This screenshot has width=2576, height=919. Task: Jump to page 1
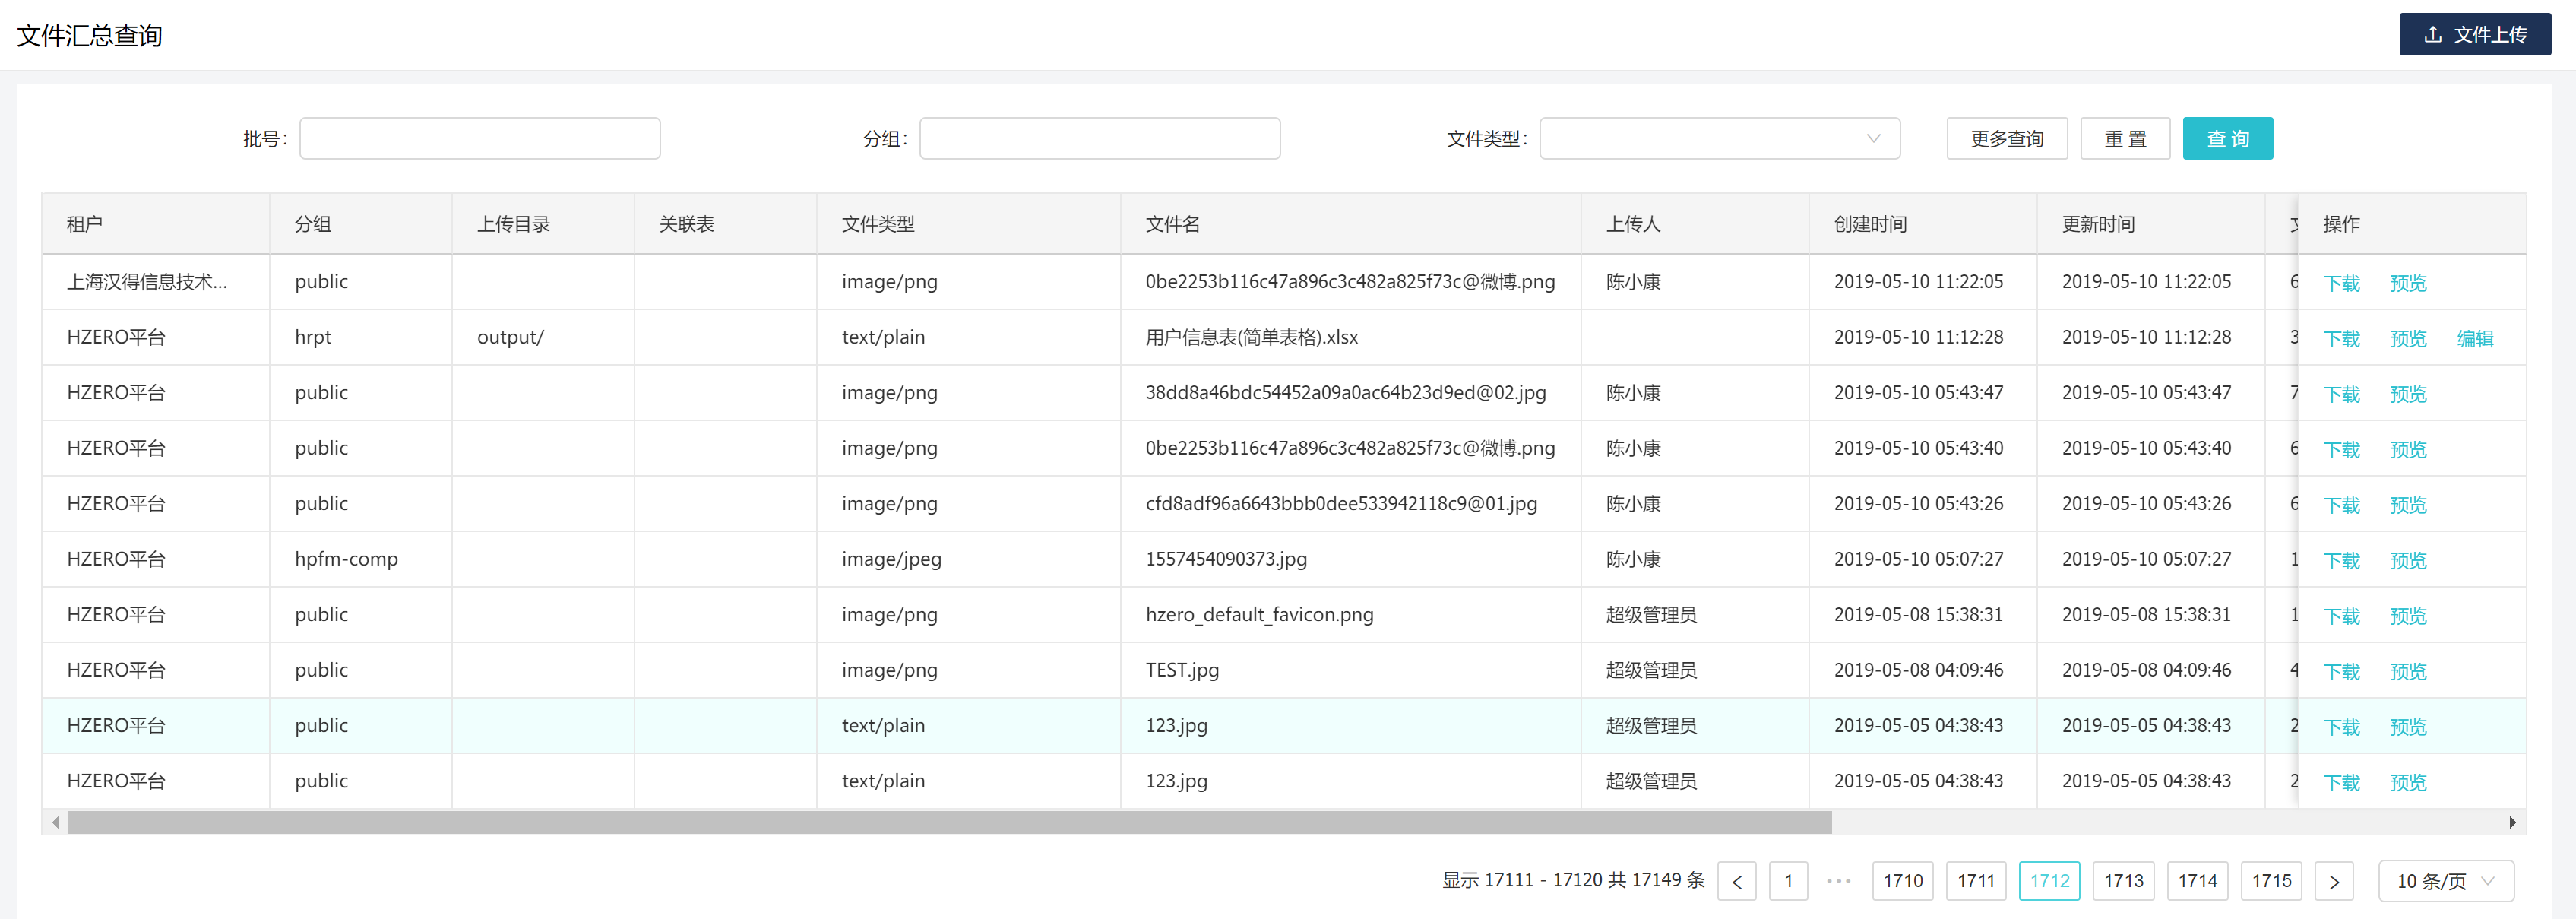coord(1788,881)
